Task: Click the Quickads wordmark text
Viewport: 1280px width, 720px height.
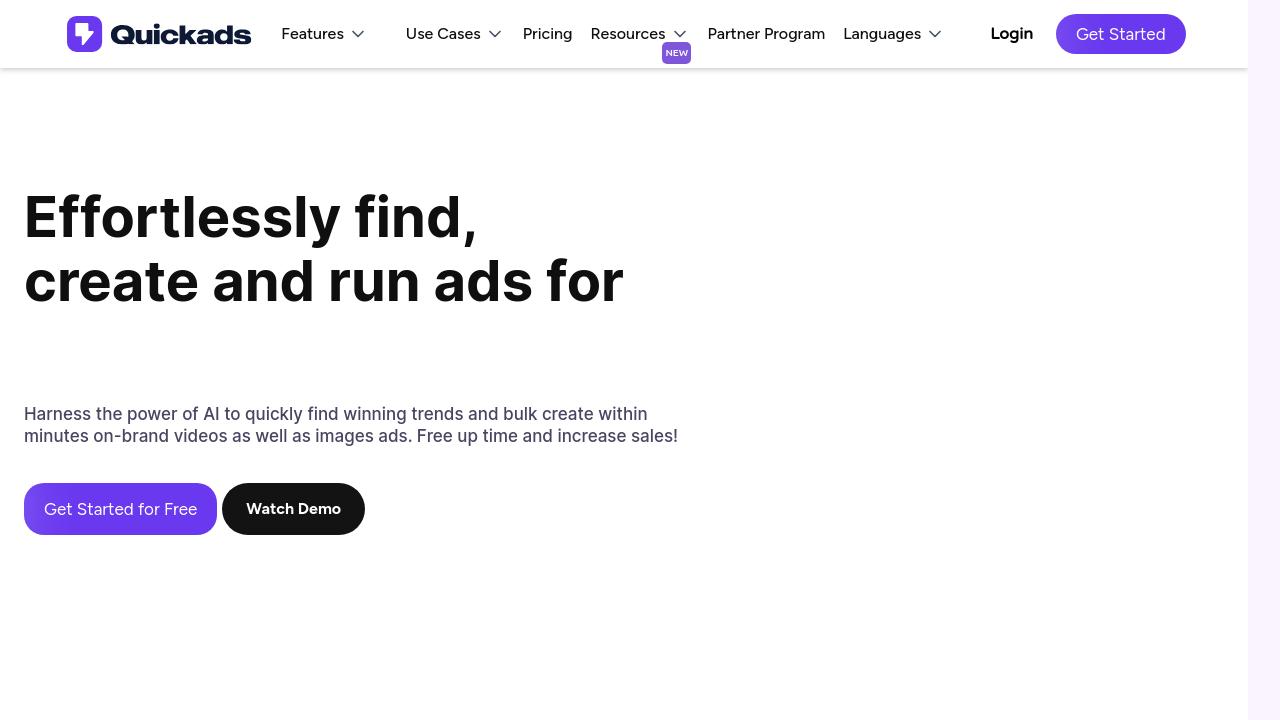Action: pyautogui.click(x=181, y=35)
